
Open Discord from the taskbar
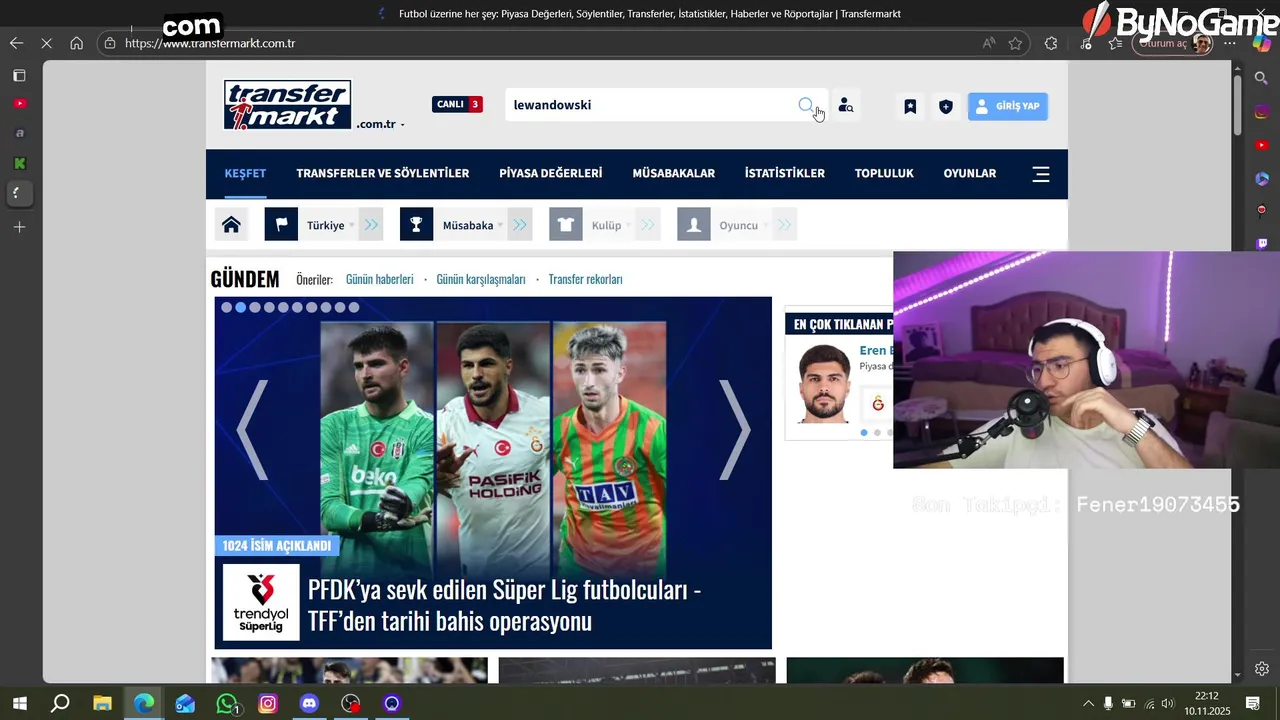(309, 704)
